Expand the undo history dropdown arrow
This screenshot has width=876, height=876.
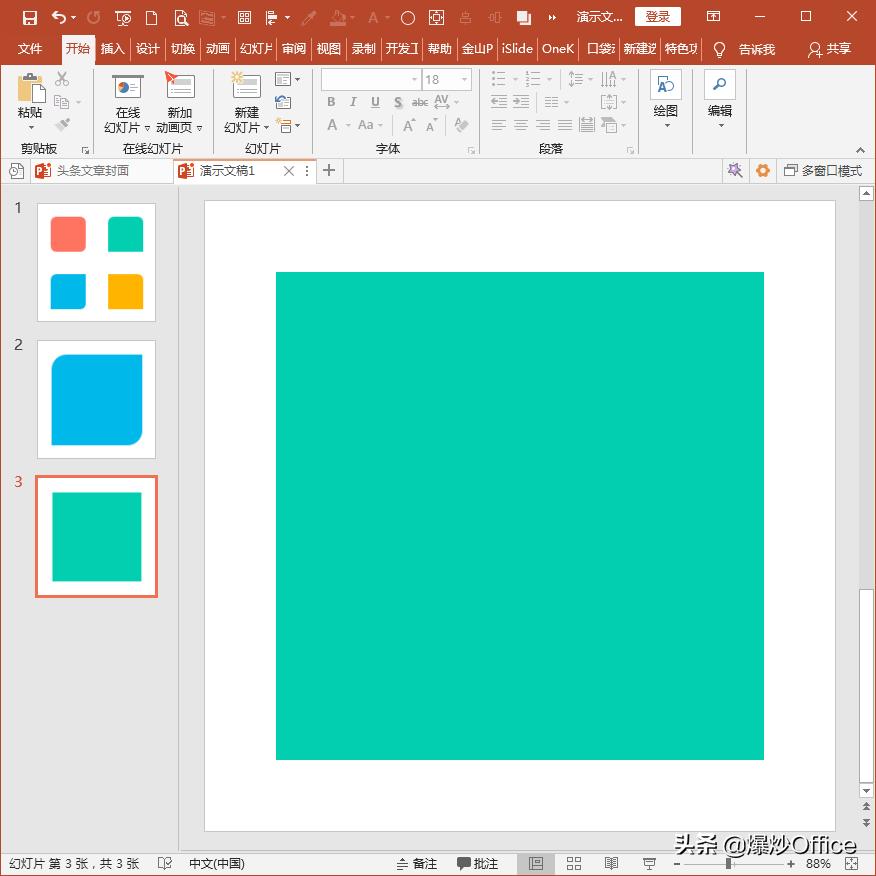click(74, 18)
